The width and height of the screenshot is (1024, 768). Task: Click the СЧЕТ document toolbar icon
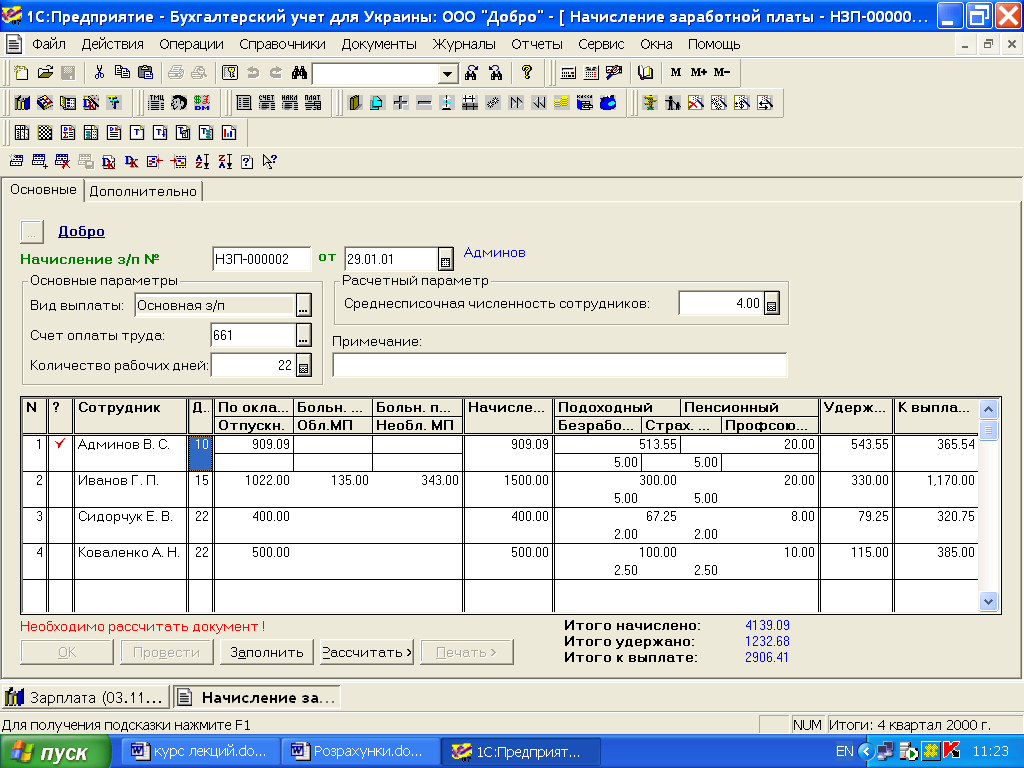coord(266,103)
